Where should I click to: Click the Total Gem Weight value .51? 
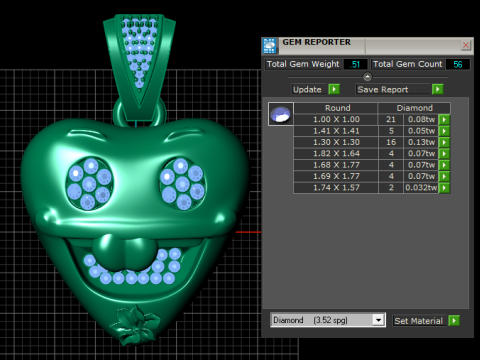355,64
